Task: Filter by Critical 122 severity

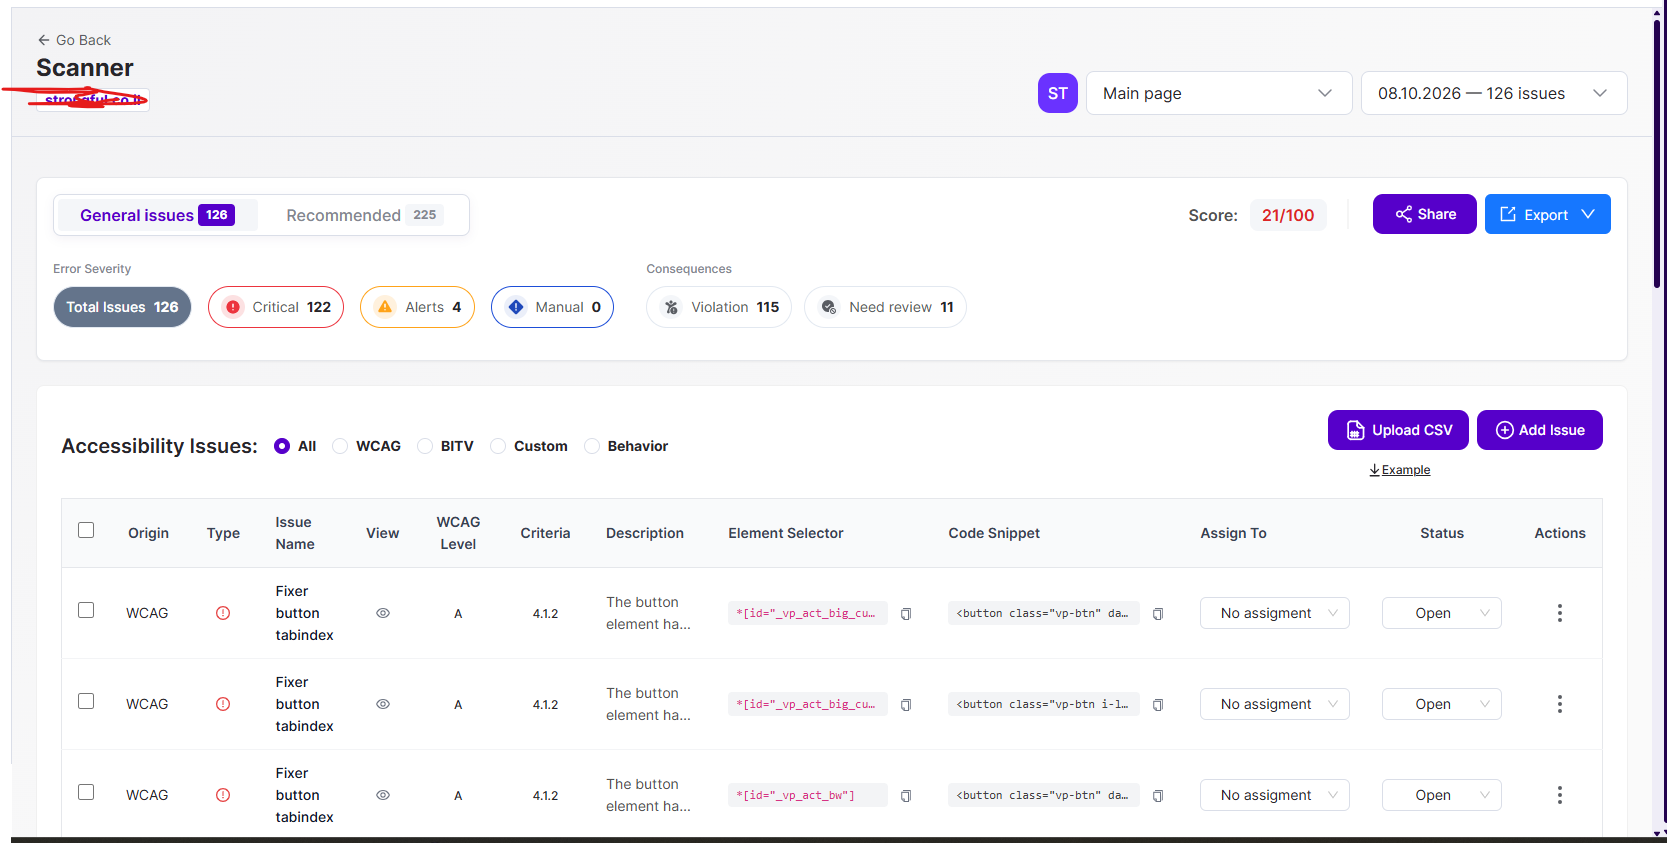Action: [276, 307]
